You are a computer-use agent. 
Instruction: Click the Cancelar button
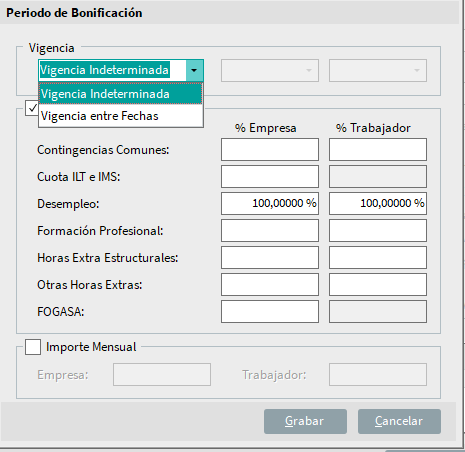point(399,421)
